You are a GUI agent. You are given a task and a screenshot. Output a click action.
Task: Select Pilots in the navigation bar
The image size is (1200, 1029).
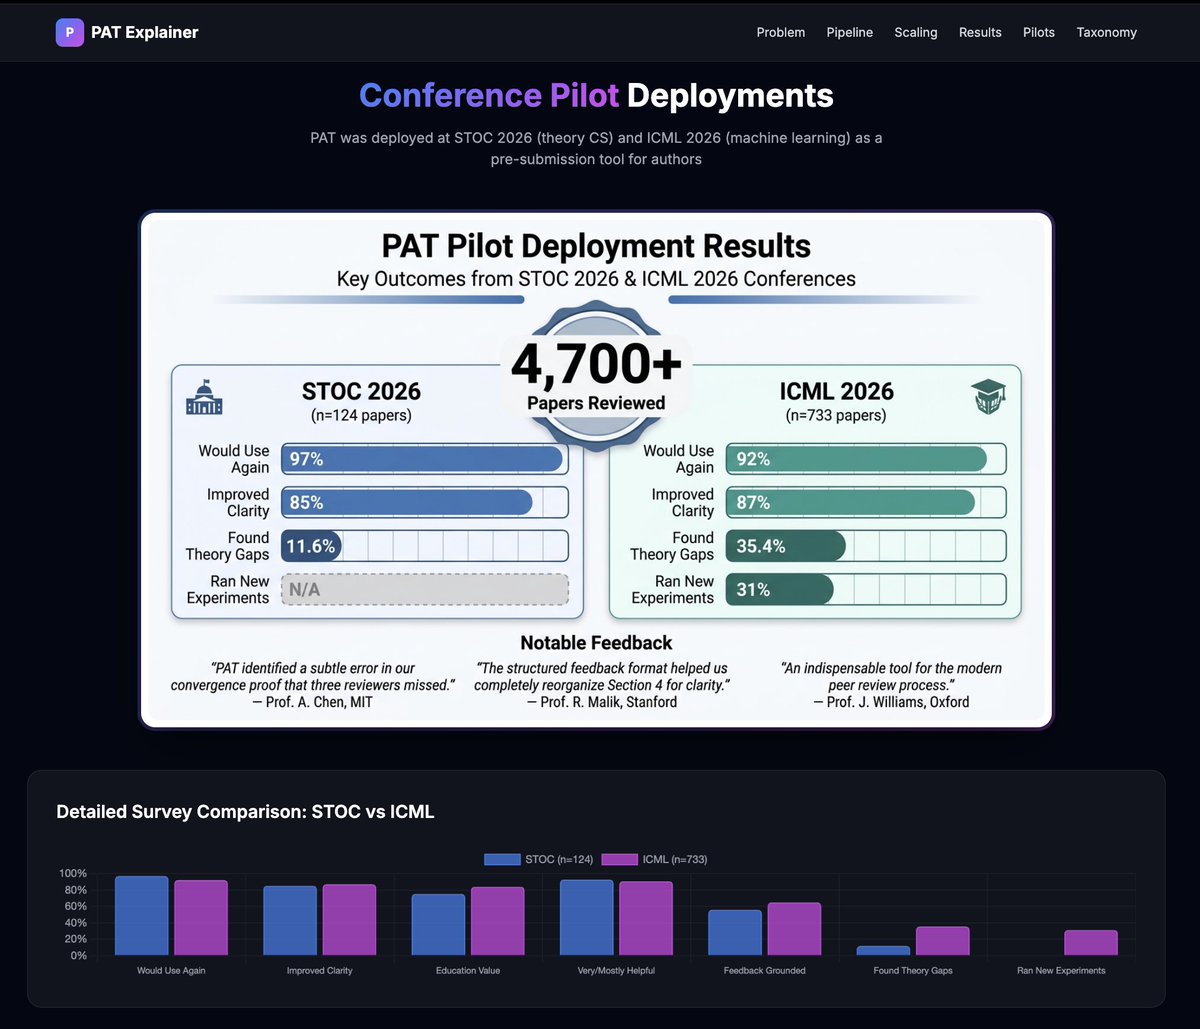pos(1039,32)
